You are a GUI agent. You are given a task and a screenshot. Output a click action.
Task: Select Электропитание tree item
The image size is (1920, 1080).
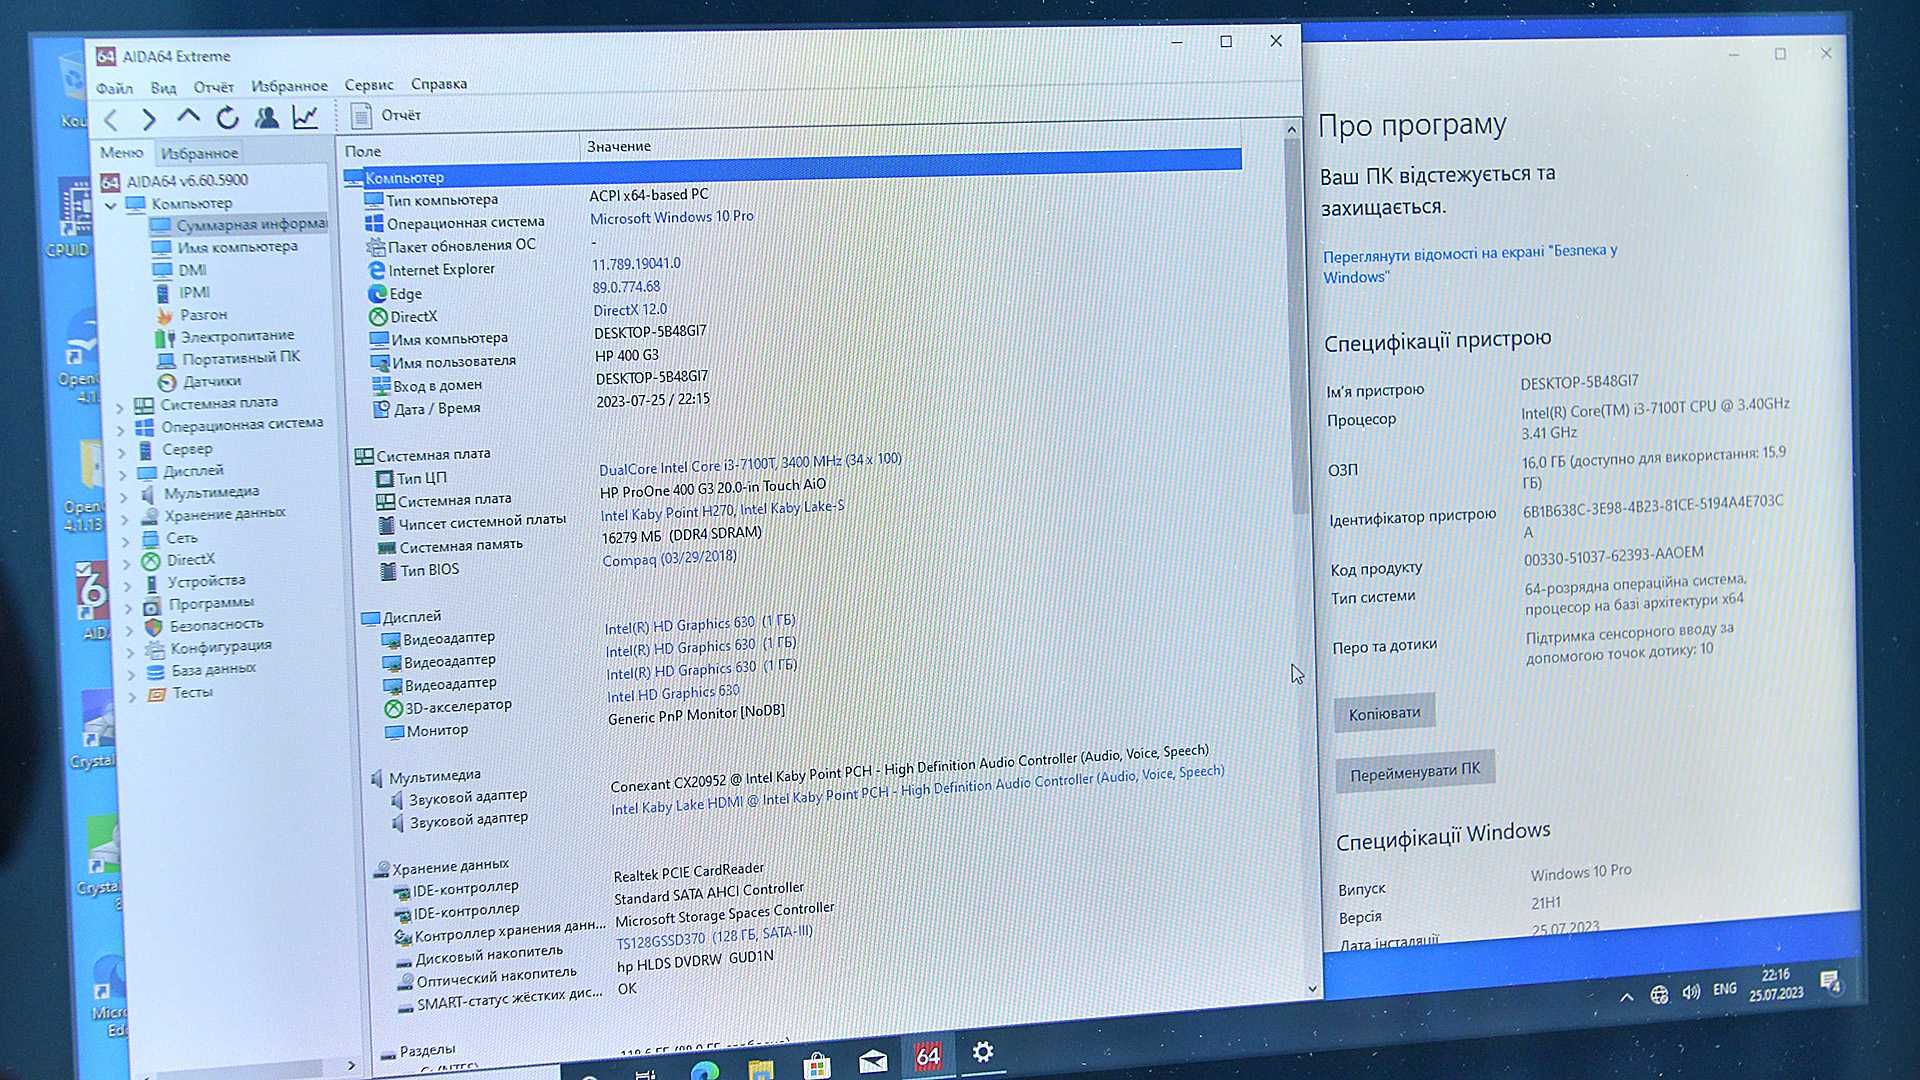click(x=226, y=336)
